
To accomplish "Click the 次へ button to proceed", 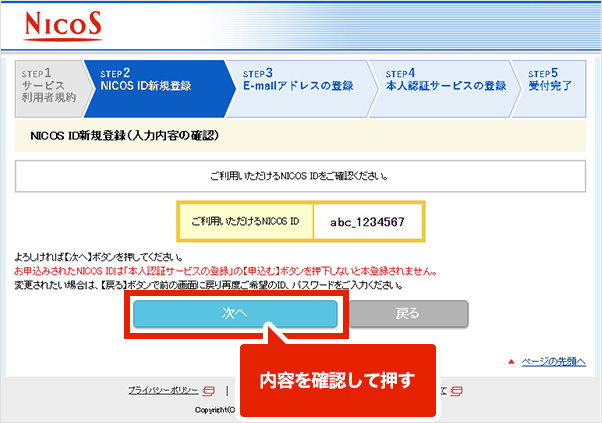I will [236, 313].
